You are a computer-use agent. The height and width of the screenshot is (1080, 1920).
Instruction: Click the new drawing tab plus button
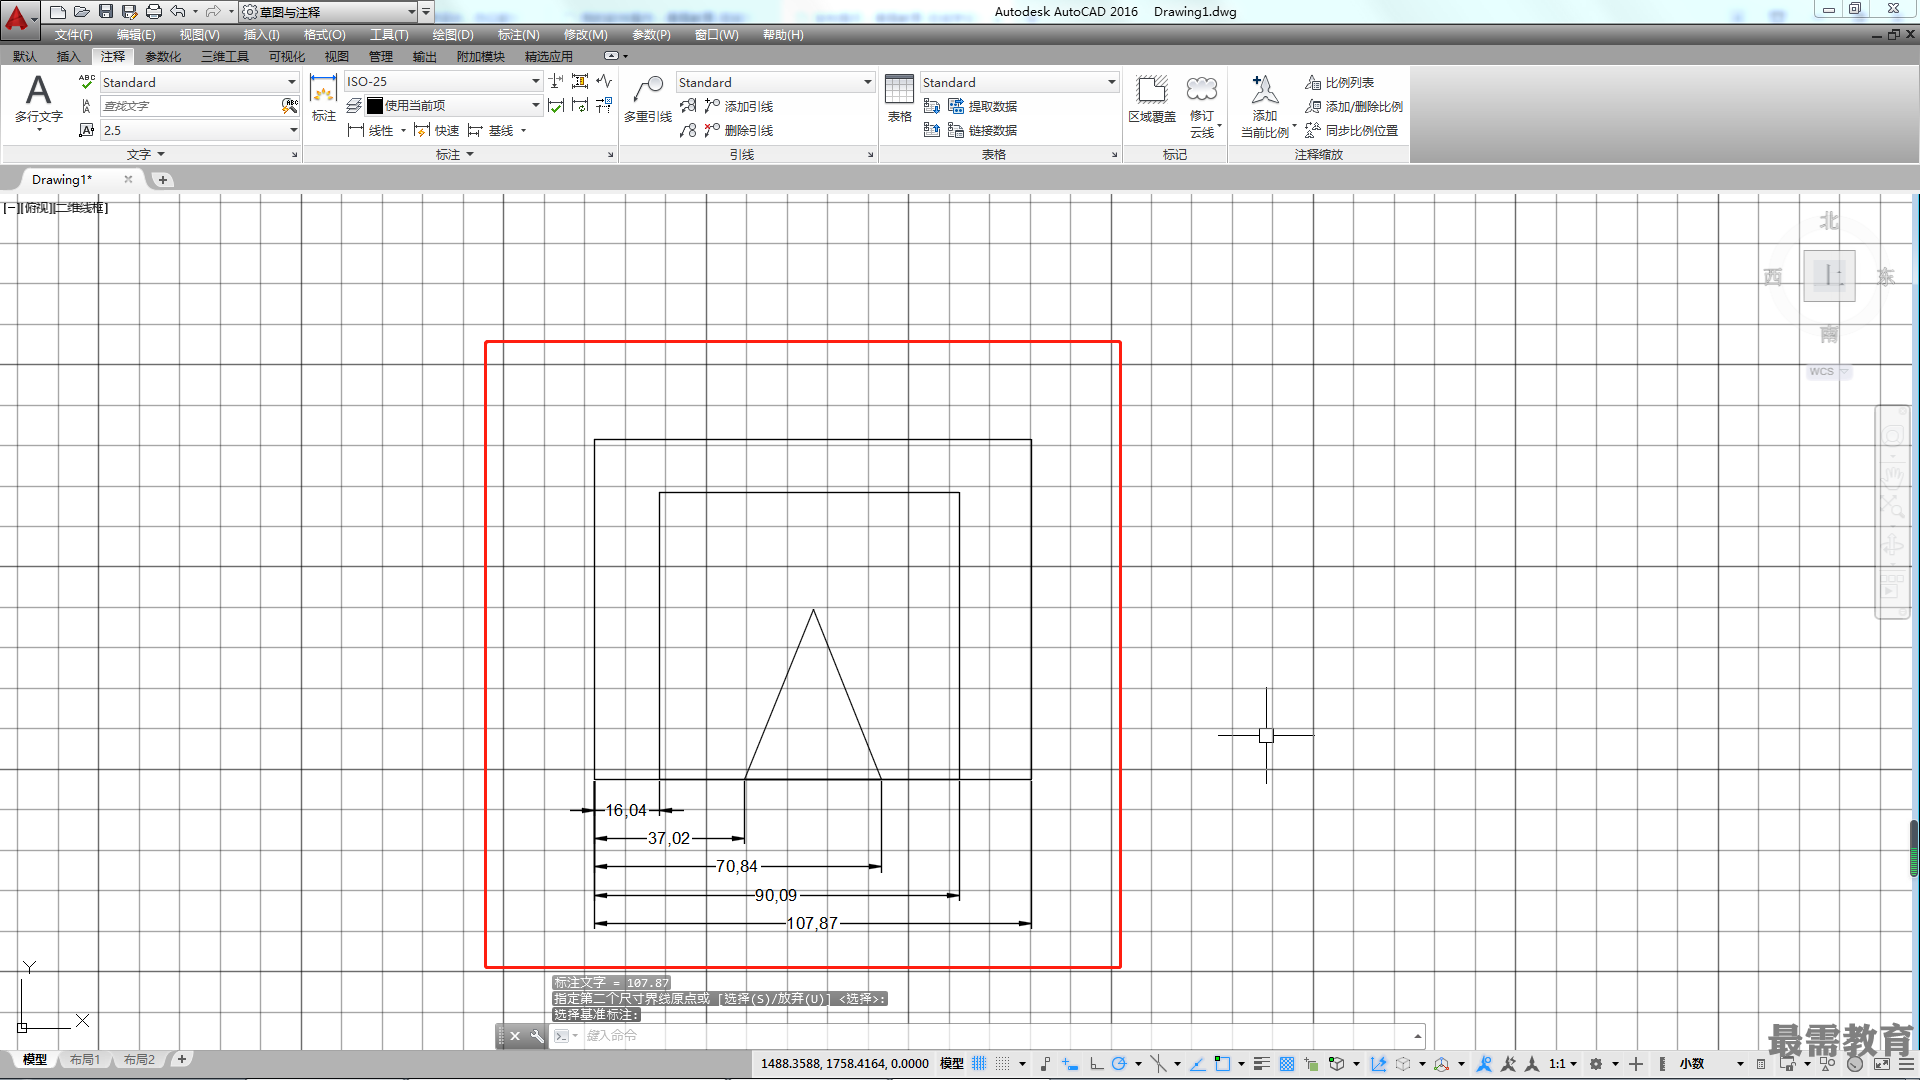pyautogui.click(x=163, y=180)
